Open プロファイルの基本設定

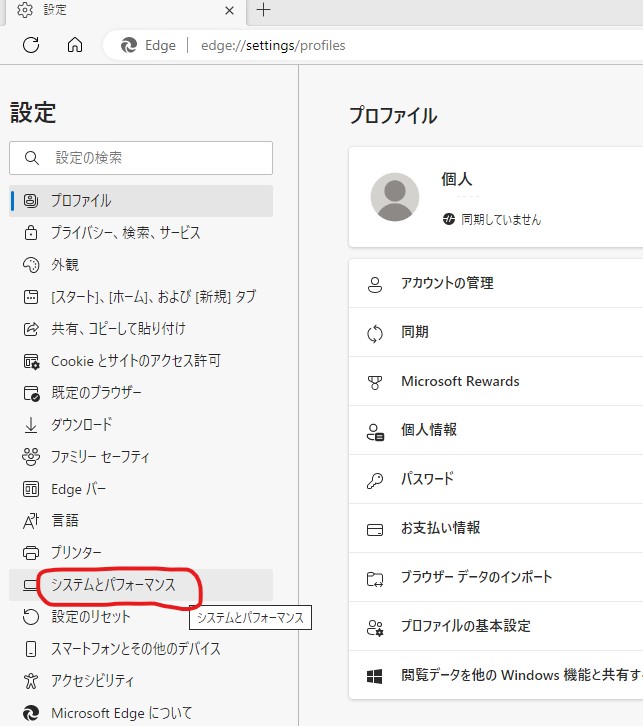(496, 626)
